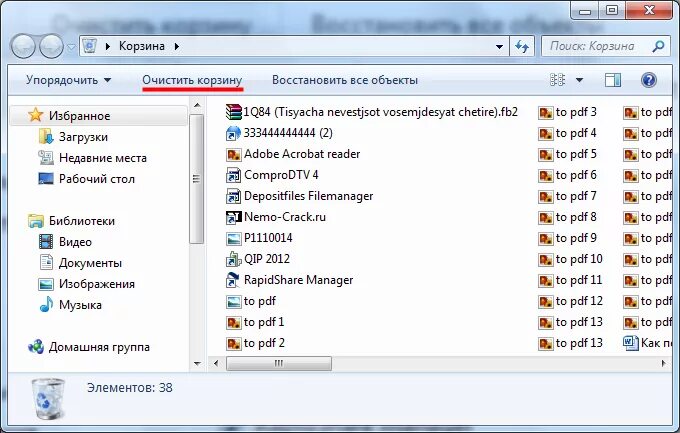
Task: Click the QIP 2012 file icon
Action: tap(233, 259)
